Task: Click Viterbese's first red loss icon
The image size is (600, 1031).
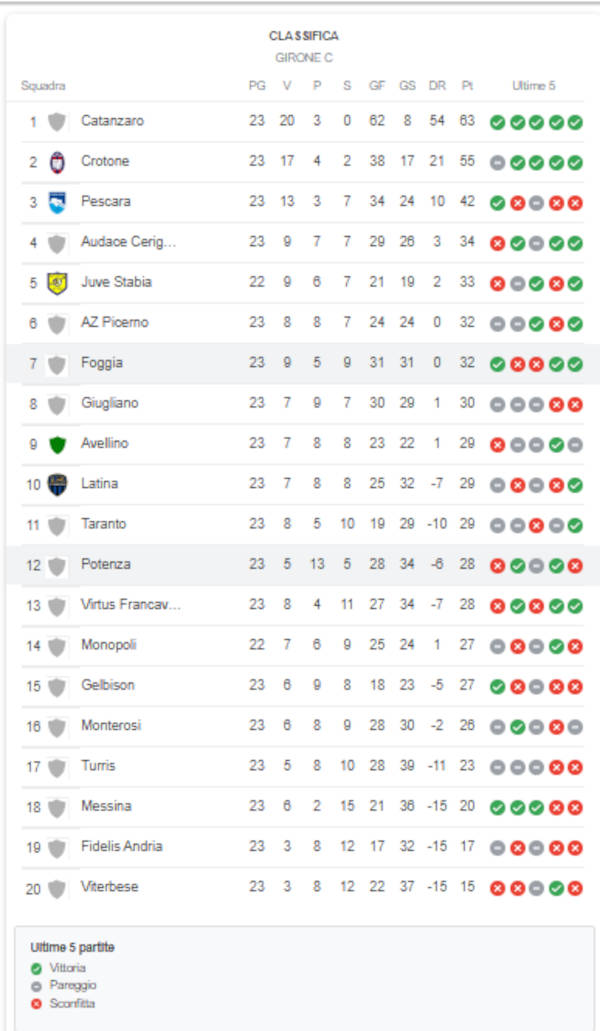Action: (497, 888)
